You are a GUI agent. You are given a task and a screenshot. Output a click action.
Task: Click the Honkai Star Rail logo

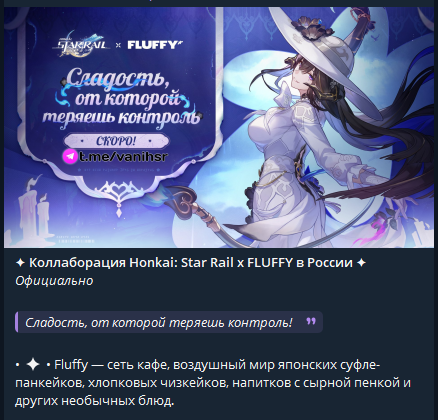pos(80,44)
